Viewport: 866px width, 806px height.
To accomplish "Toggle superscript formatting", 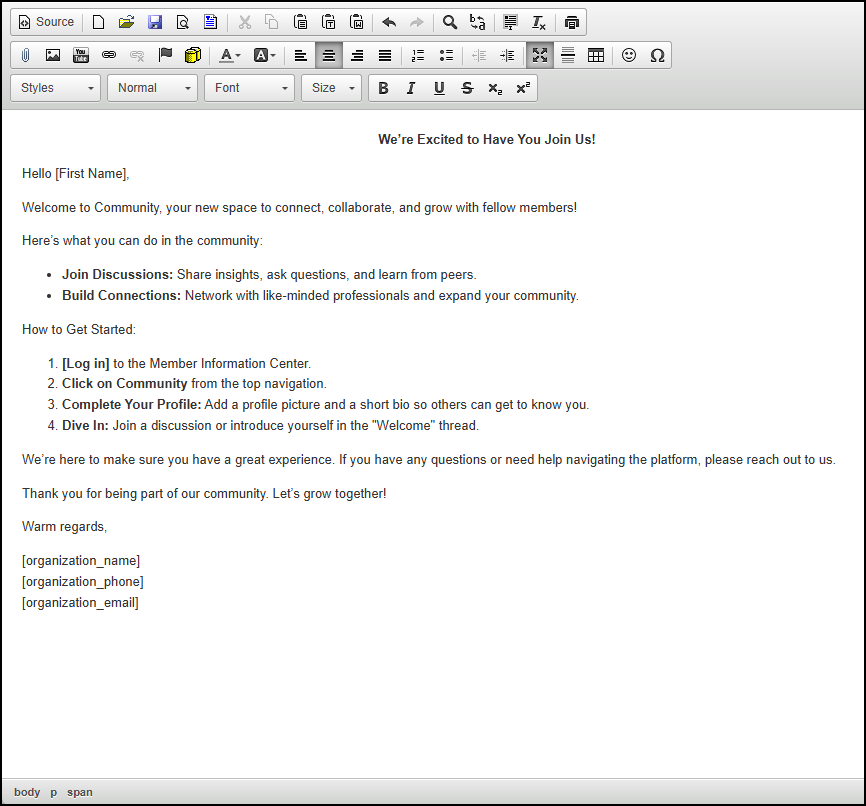I will (x=523, y=88).
